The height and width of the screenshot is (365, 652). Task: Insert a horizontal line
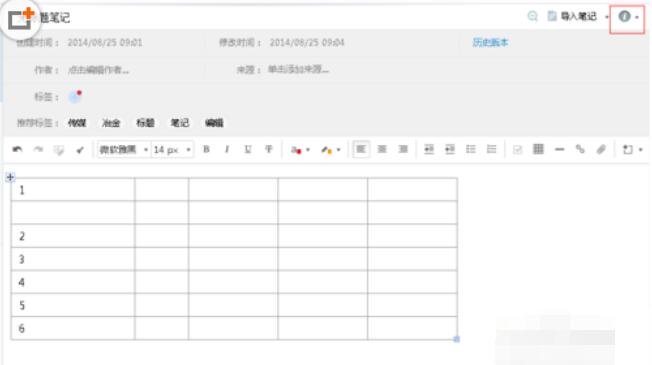tap(560, 149)
